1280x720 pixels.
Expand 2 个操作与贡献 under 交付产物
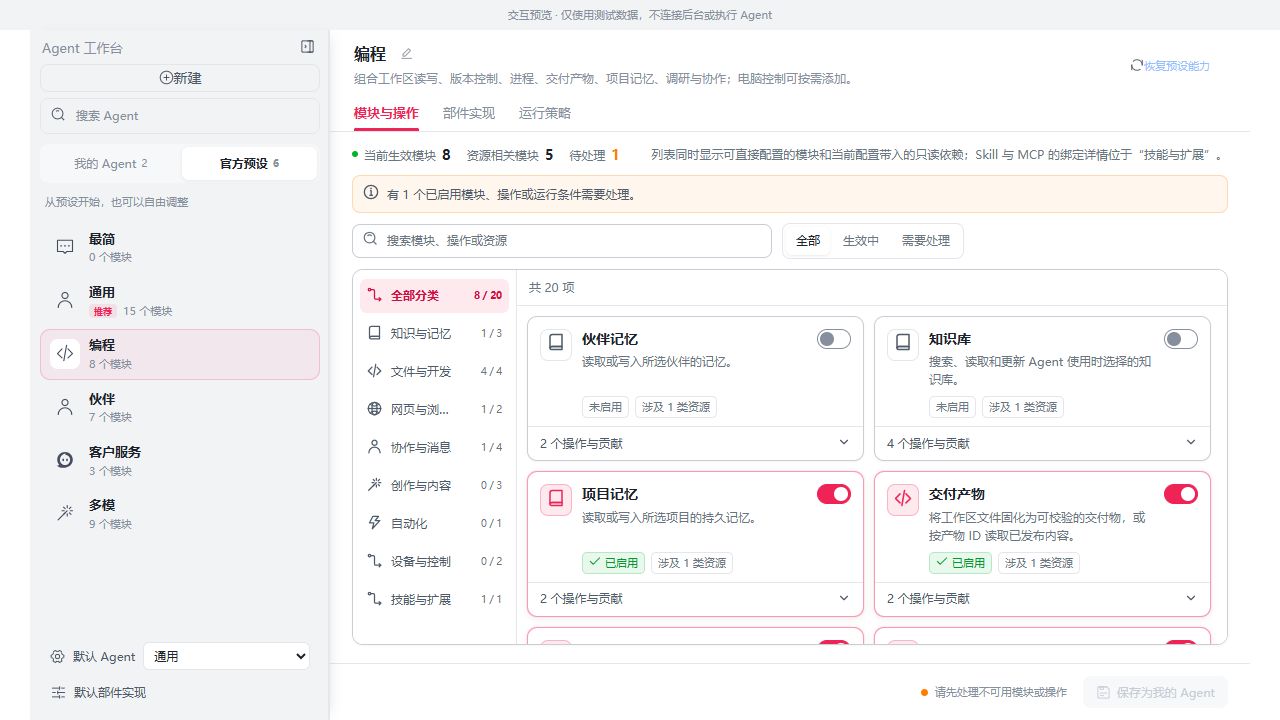tap(1042, 598)
